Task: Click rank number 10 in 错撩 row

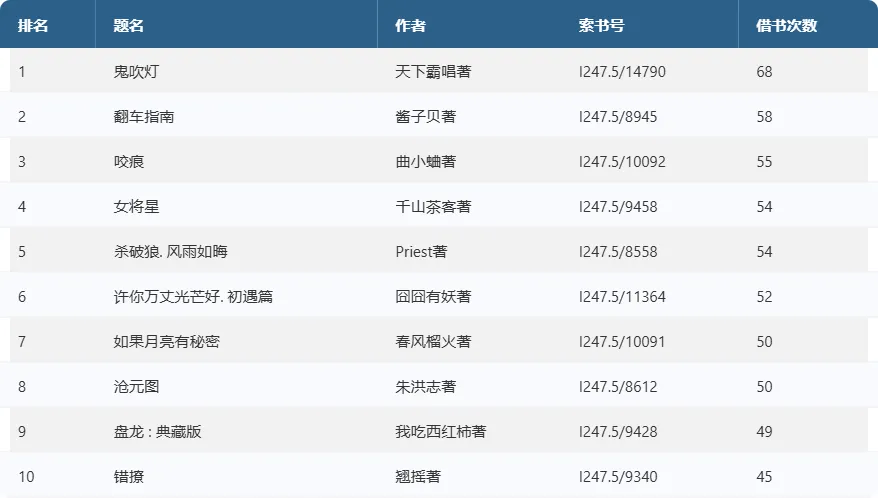Action: tap(26, 477)
